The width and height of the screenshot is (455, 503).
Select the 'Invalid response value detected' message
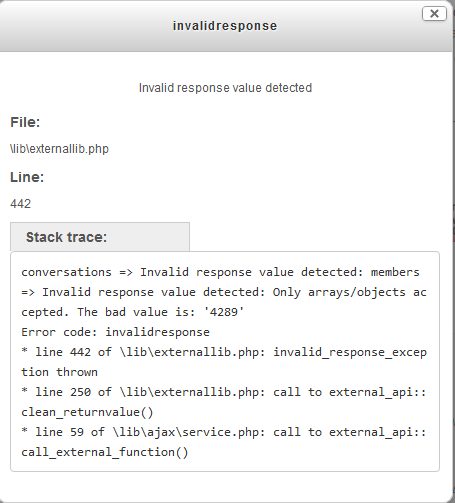[225, 88]
